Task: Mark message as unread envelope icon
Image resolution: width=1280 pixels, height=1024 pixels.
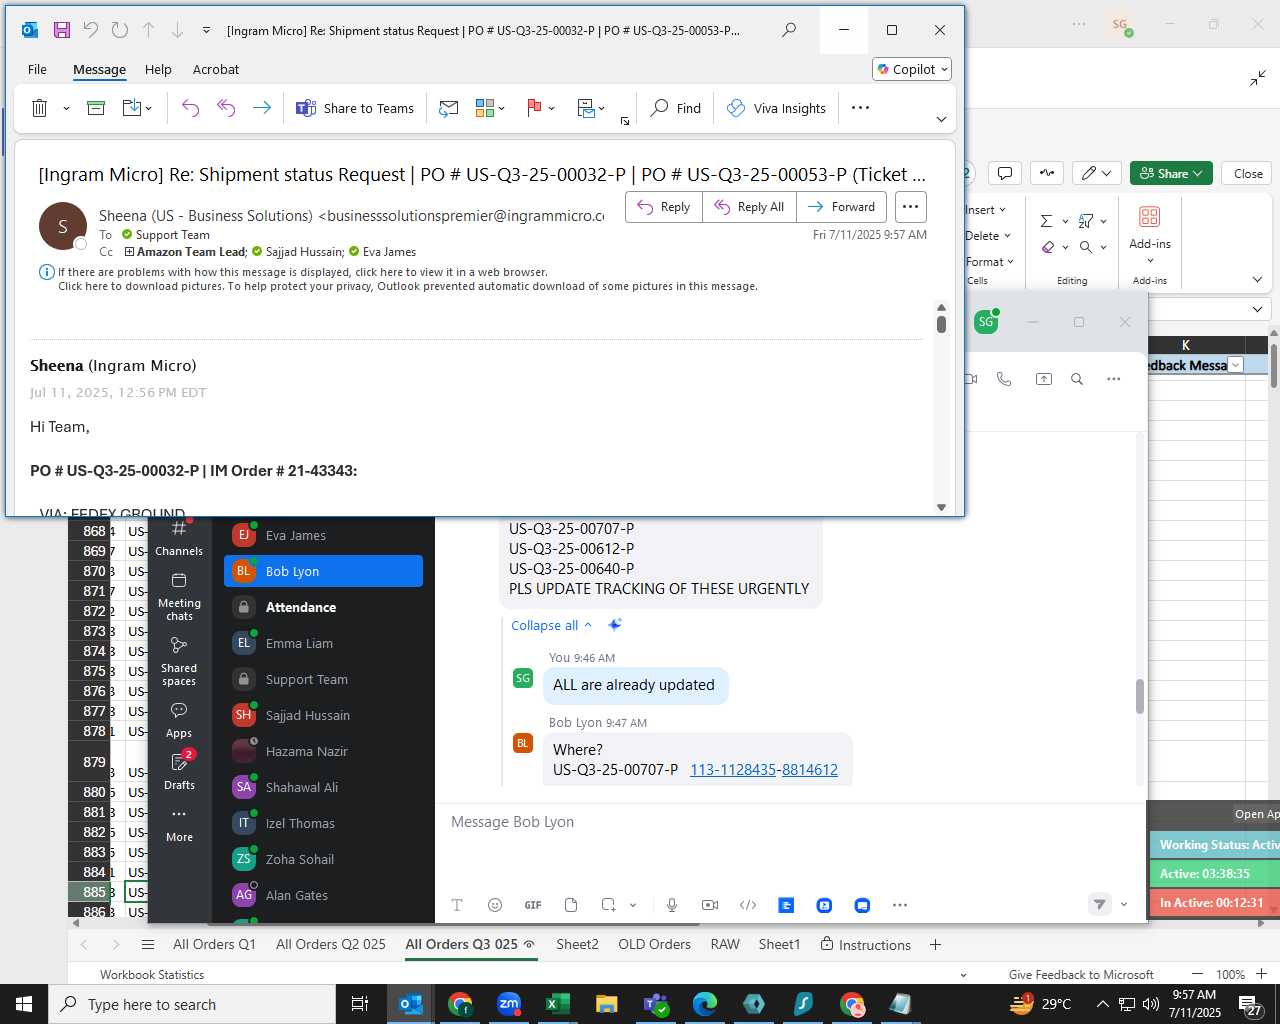Action: (449, 108)
